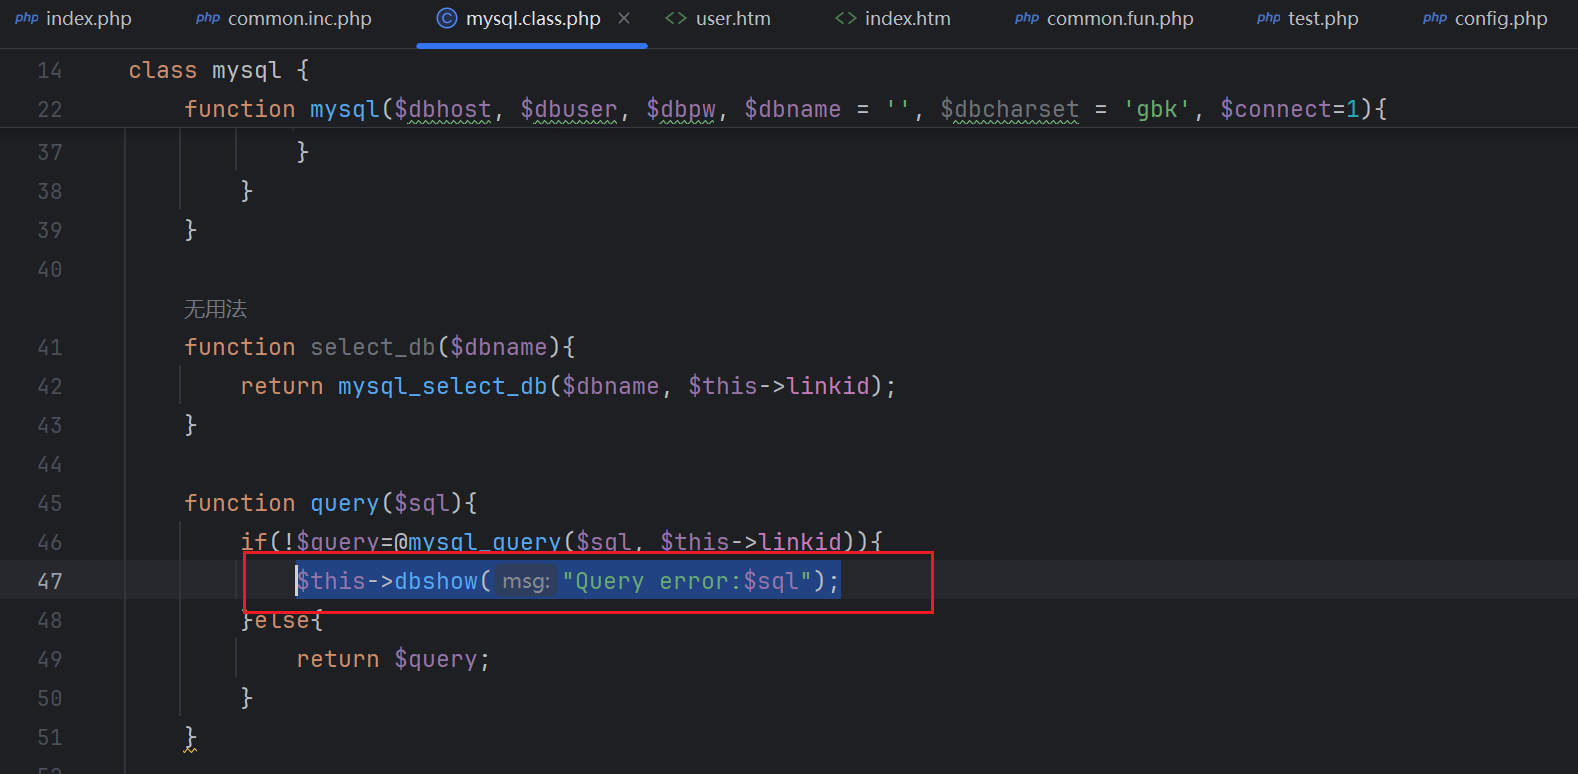Click the msg: parameter hint
Screen dimensions: 1578x774
pyautogui.click(x=526, y=581)
